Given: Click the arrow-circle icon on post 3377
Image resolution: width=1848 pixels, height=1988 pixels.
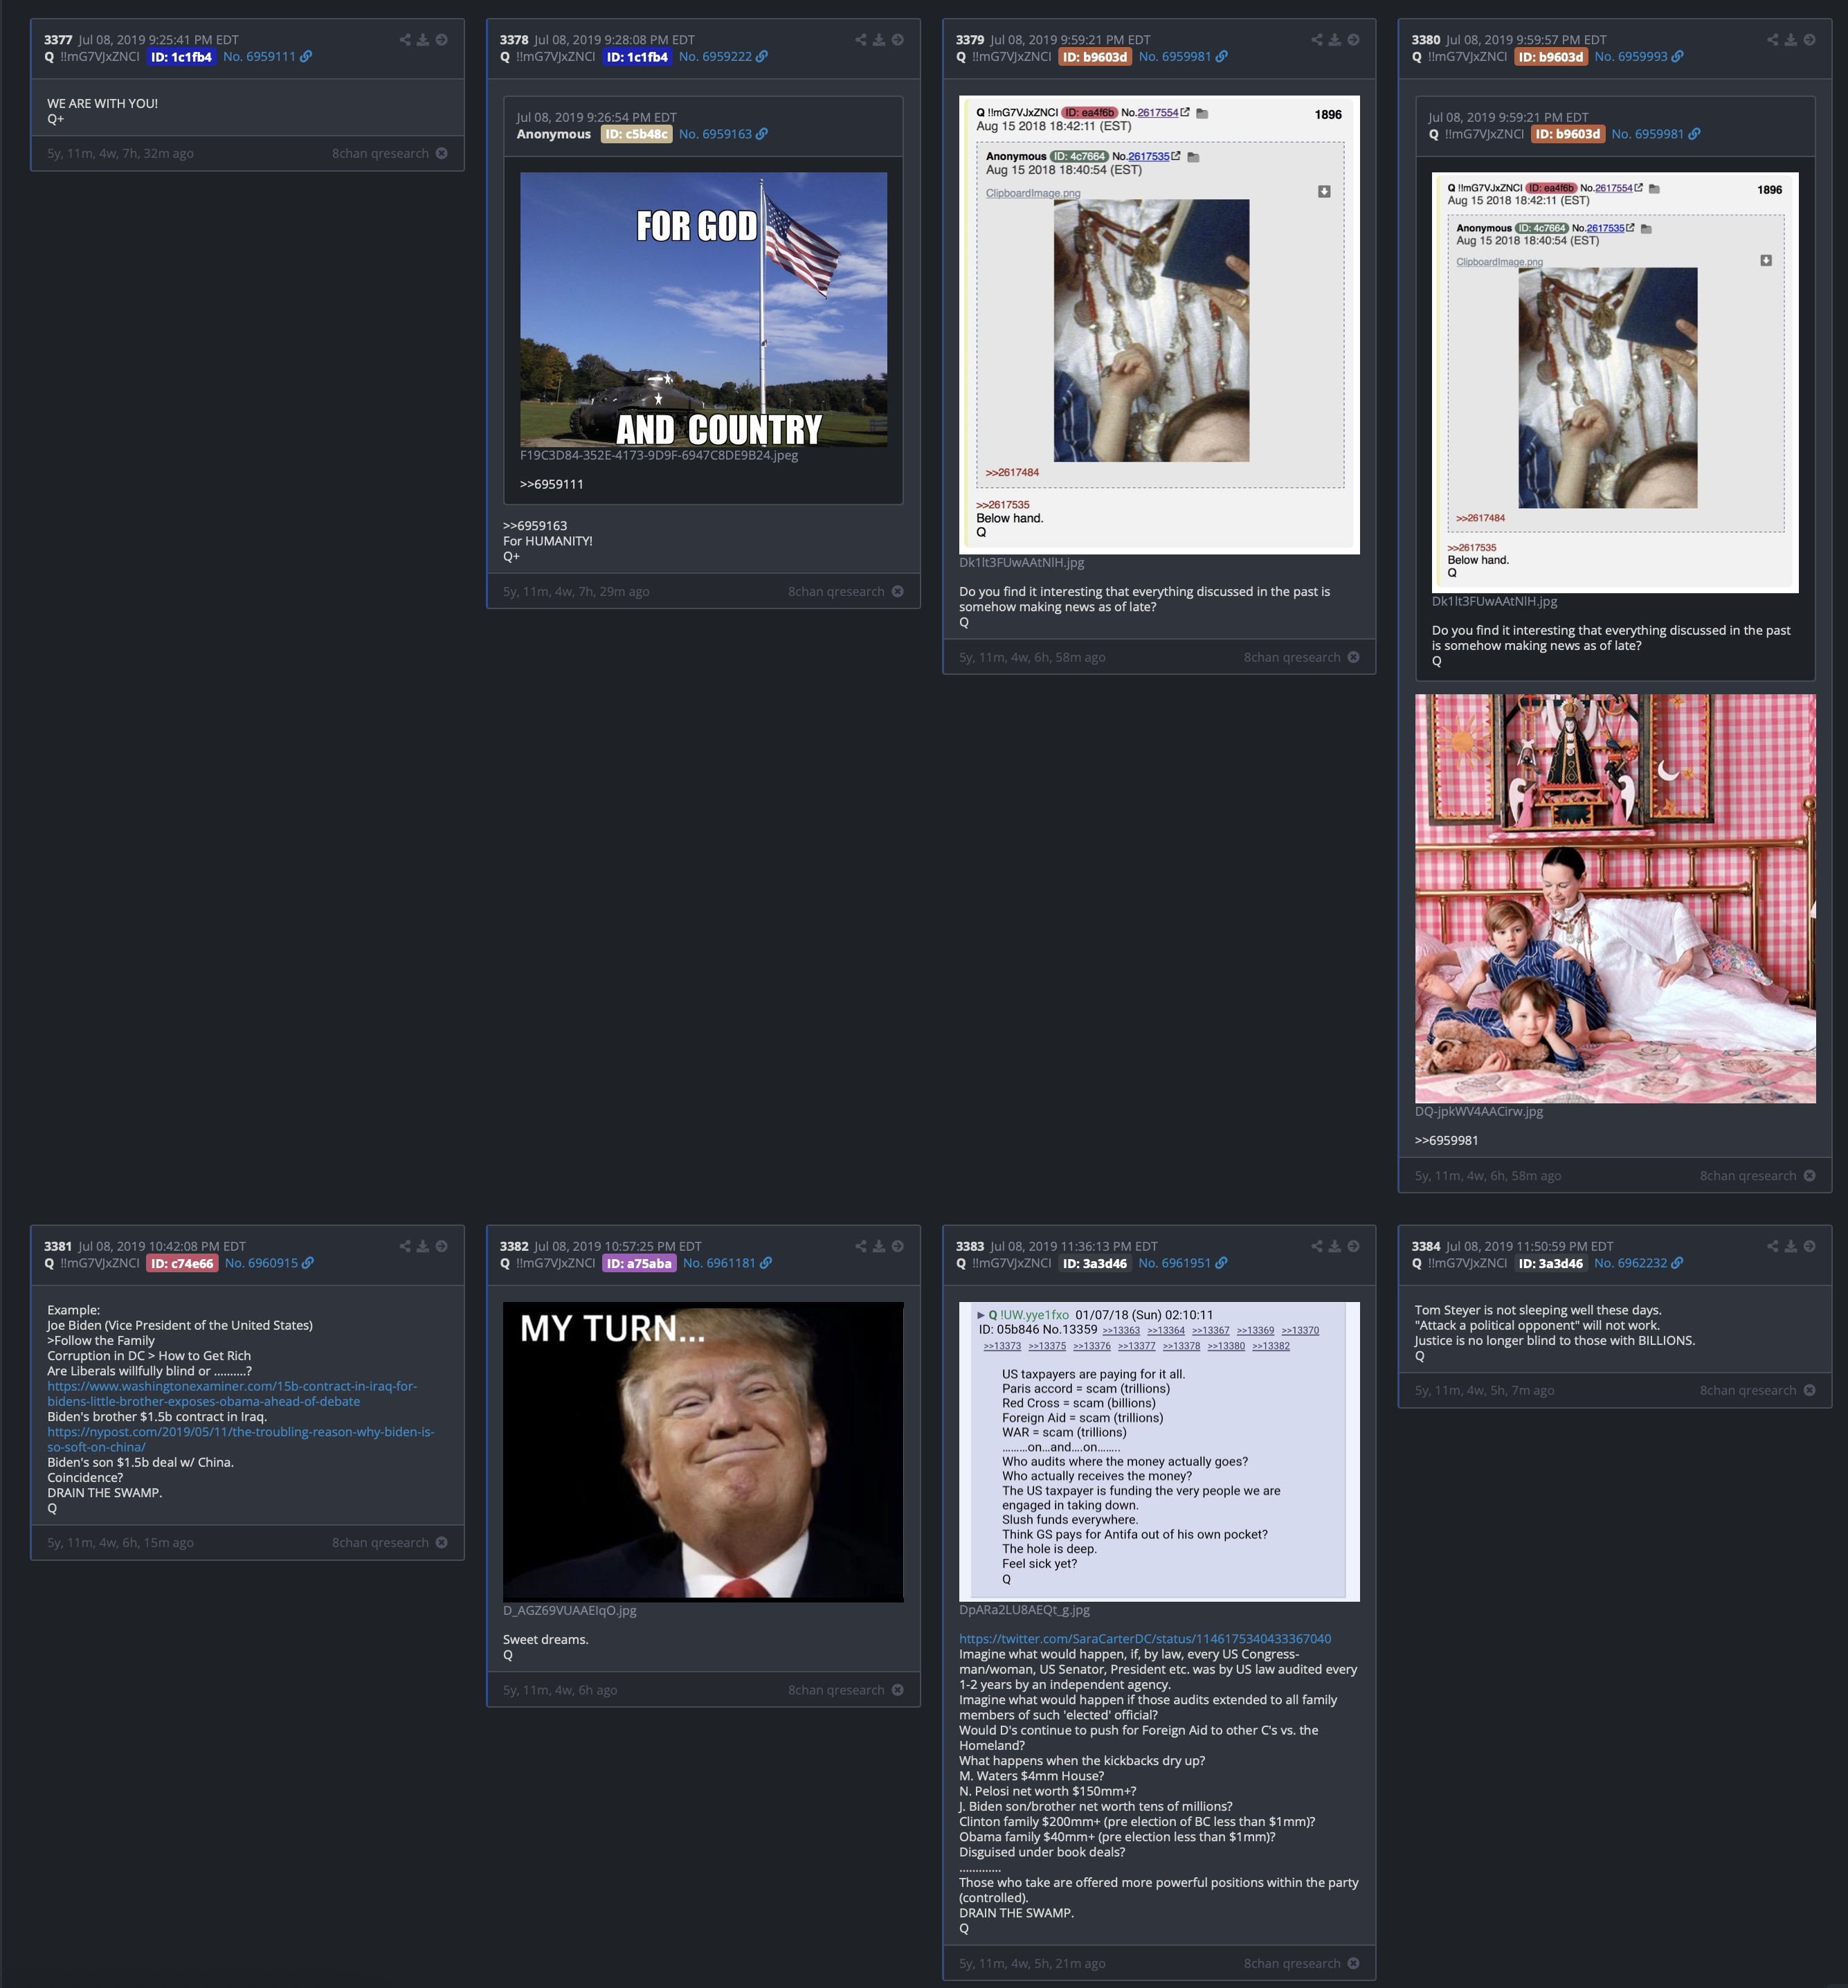Looking at the screenshot, I should 441,40.
